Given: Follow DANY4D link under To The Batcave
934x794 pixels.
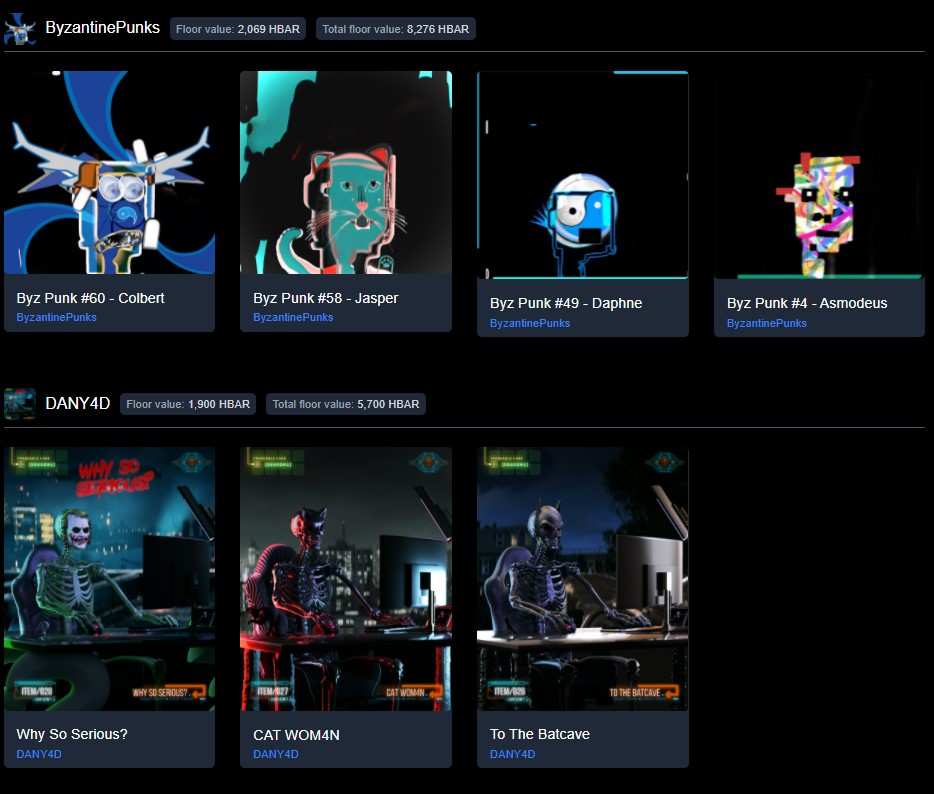Looking at the screenshot, I should (512, 754).
